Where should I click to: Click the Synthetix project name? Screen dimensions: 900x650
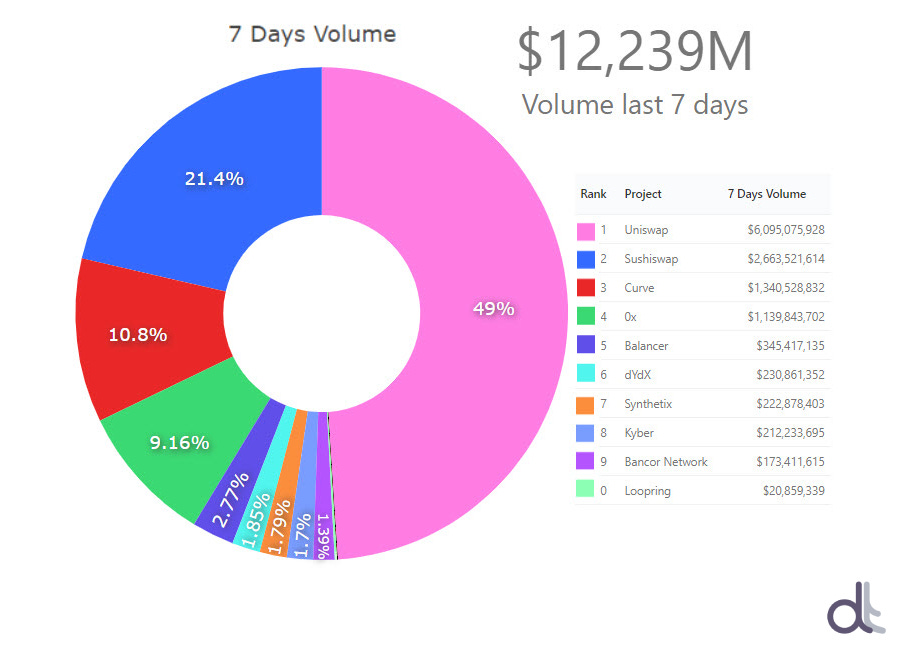pos(648,404)
